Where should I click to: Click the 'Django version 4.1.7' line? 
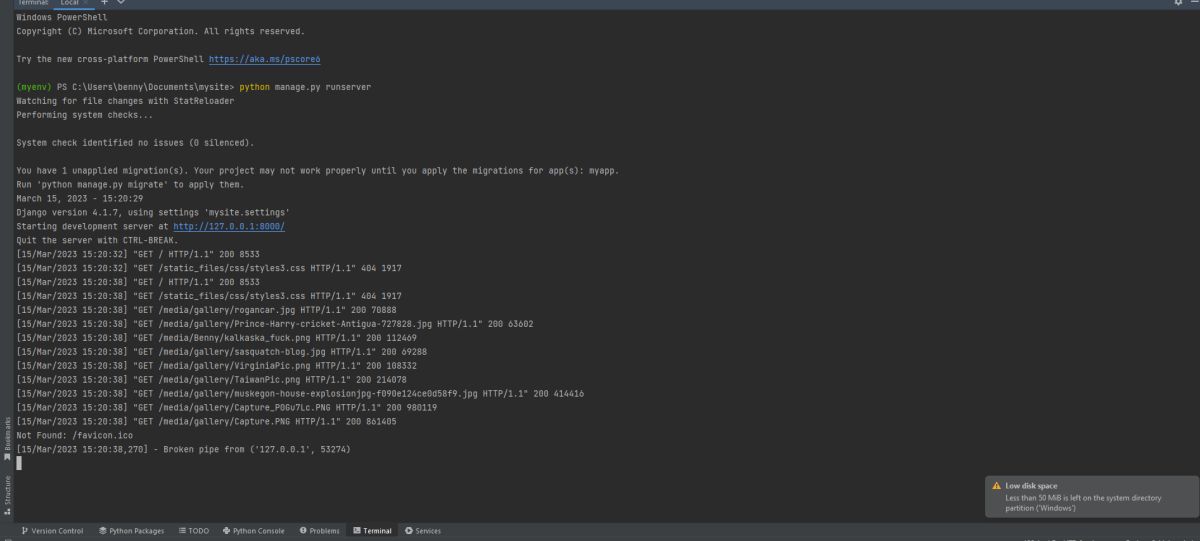(153, 212)
